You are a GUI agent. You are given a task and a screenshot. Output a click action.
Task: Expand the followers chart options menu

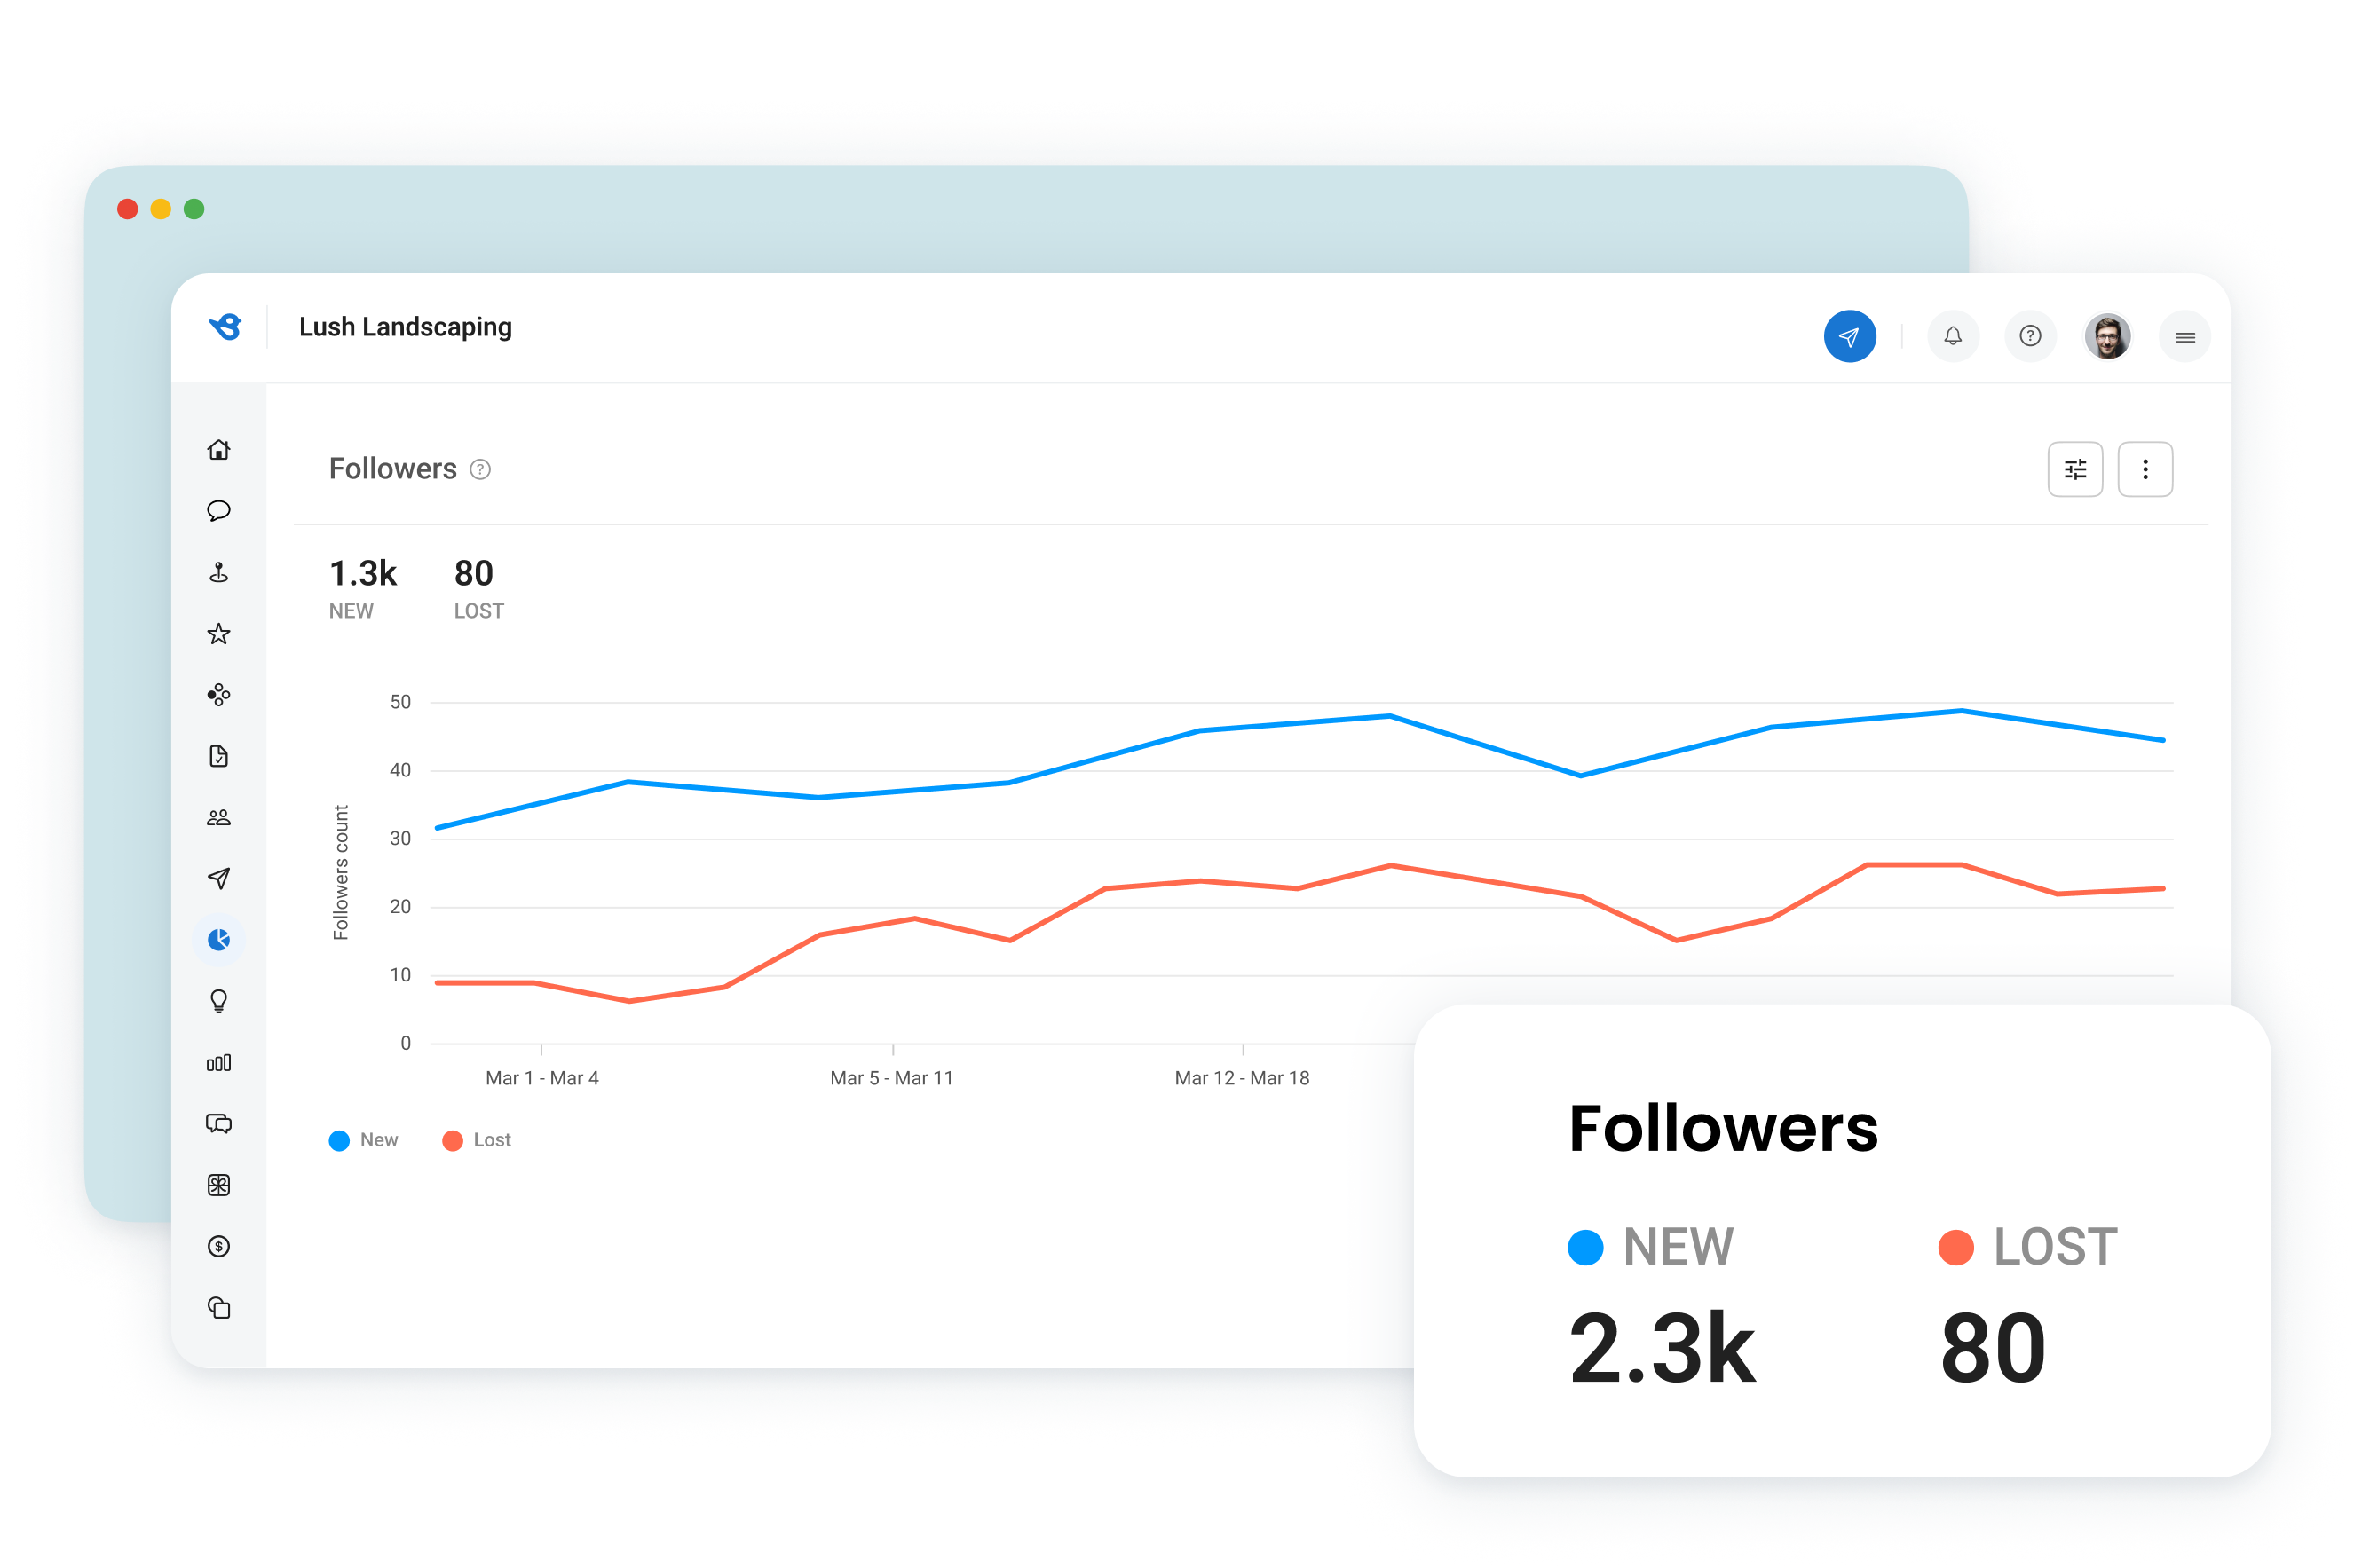click(2144, 469)
